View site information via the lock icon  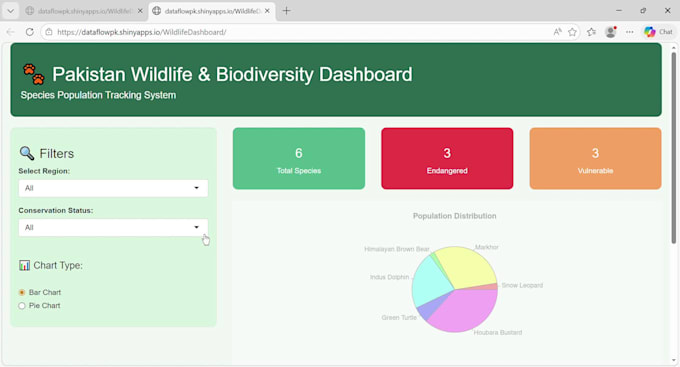coord(49,32)
